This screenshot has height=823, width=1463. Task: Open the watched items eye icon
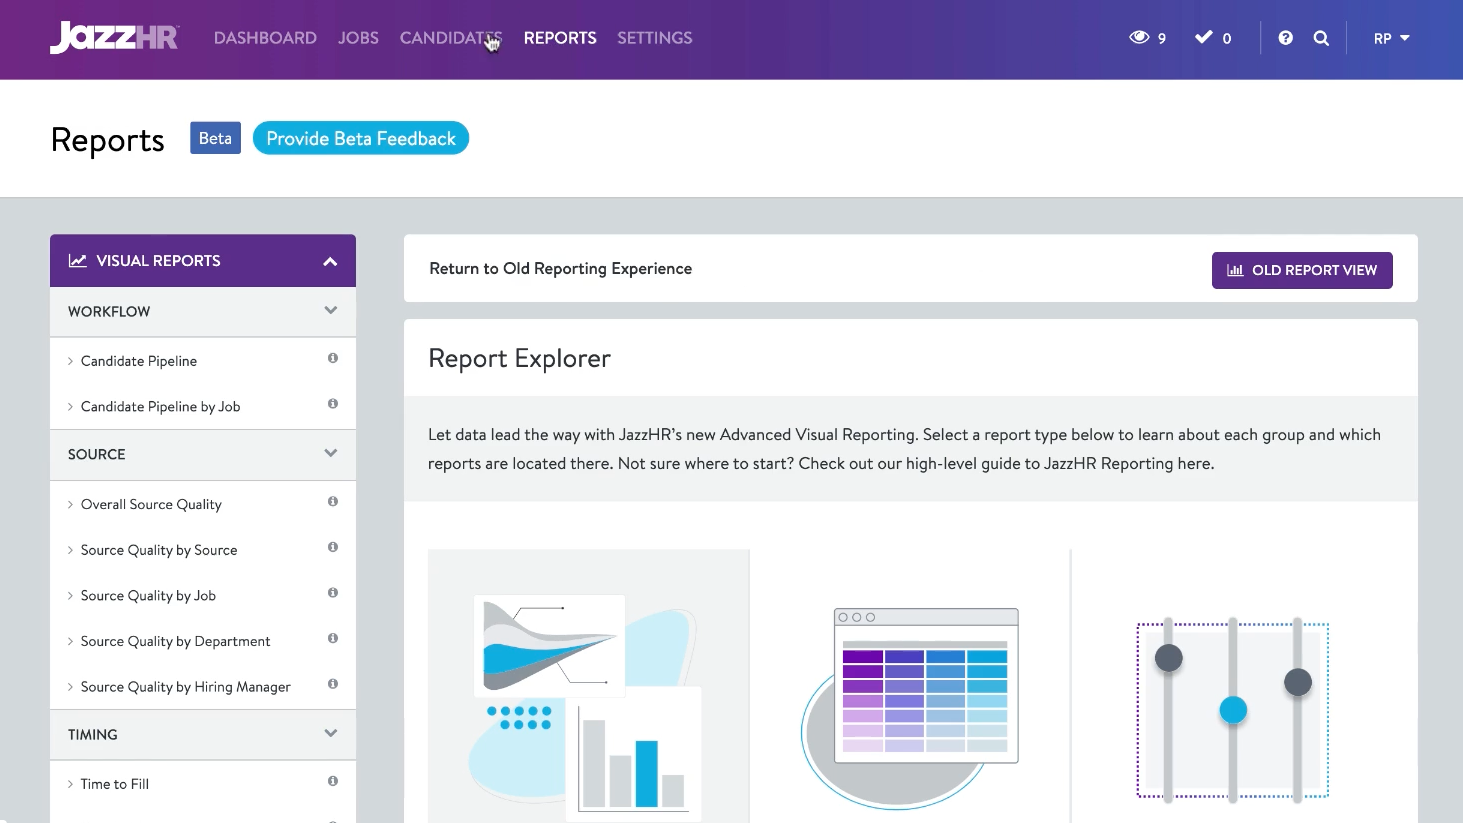point(1139,38)
